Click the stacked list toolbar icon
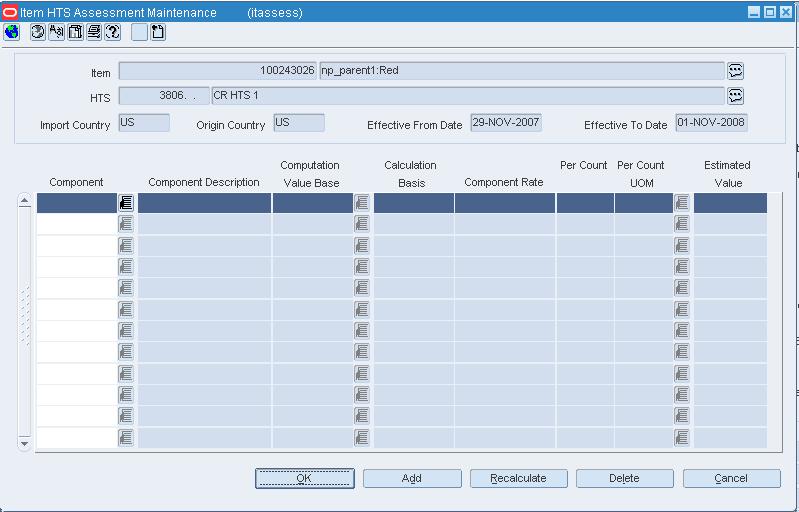The width and height of the screenshot is (799, 512). click(94, 32)
